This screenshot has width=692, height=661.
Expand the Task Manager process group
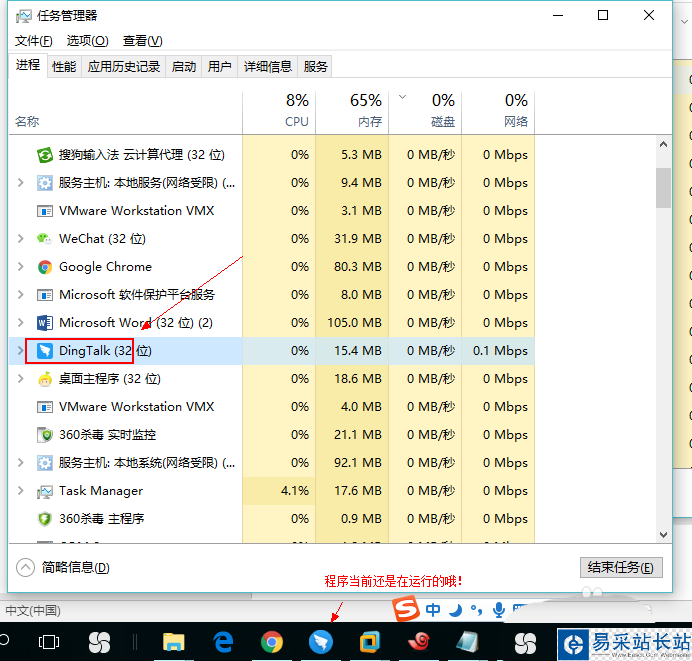pyautogui.click(x=20, y=491)
